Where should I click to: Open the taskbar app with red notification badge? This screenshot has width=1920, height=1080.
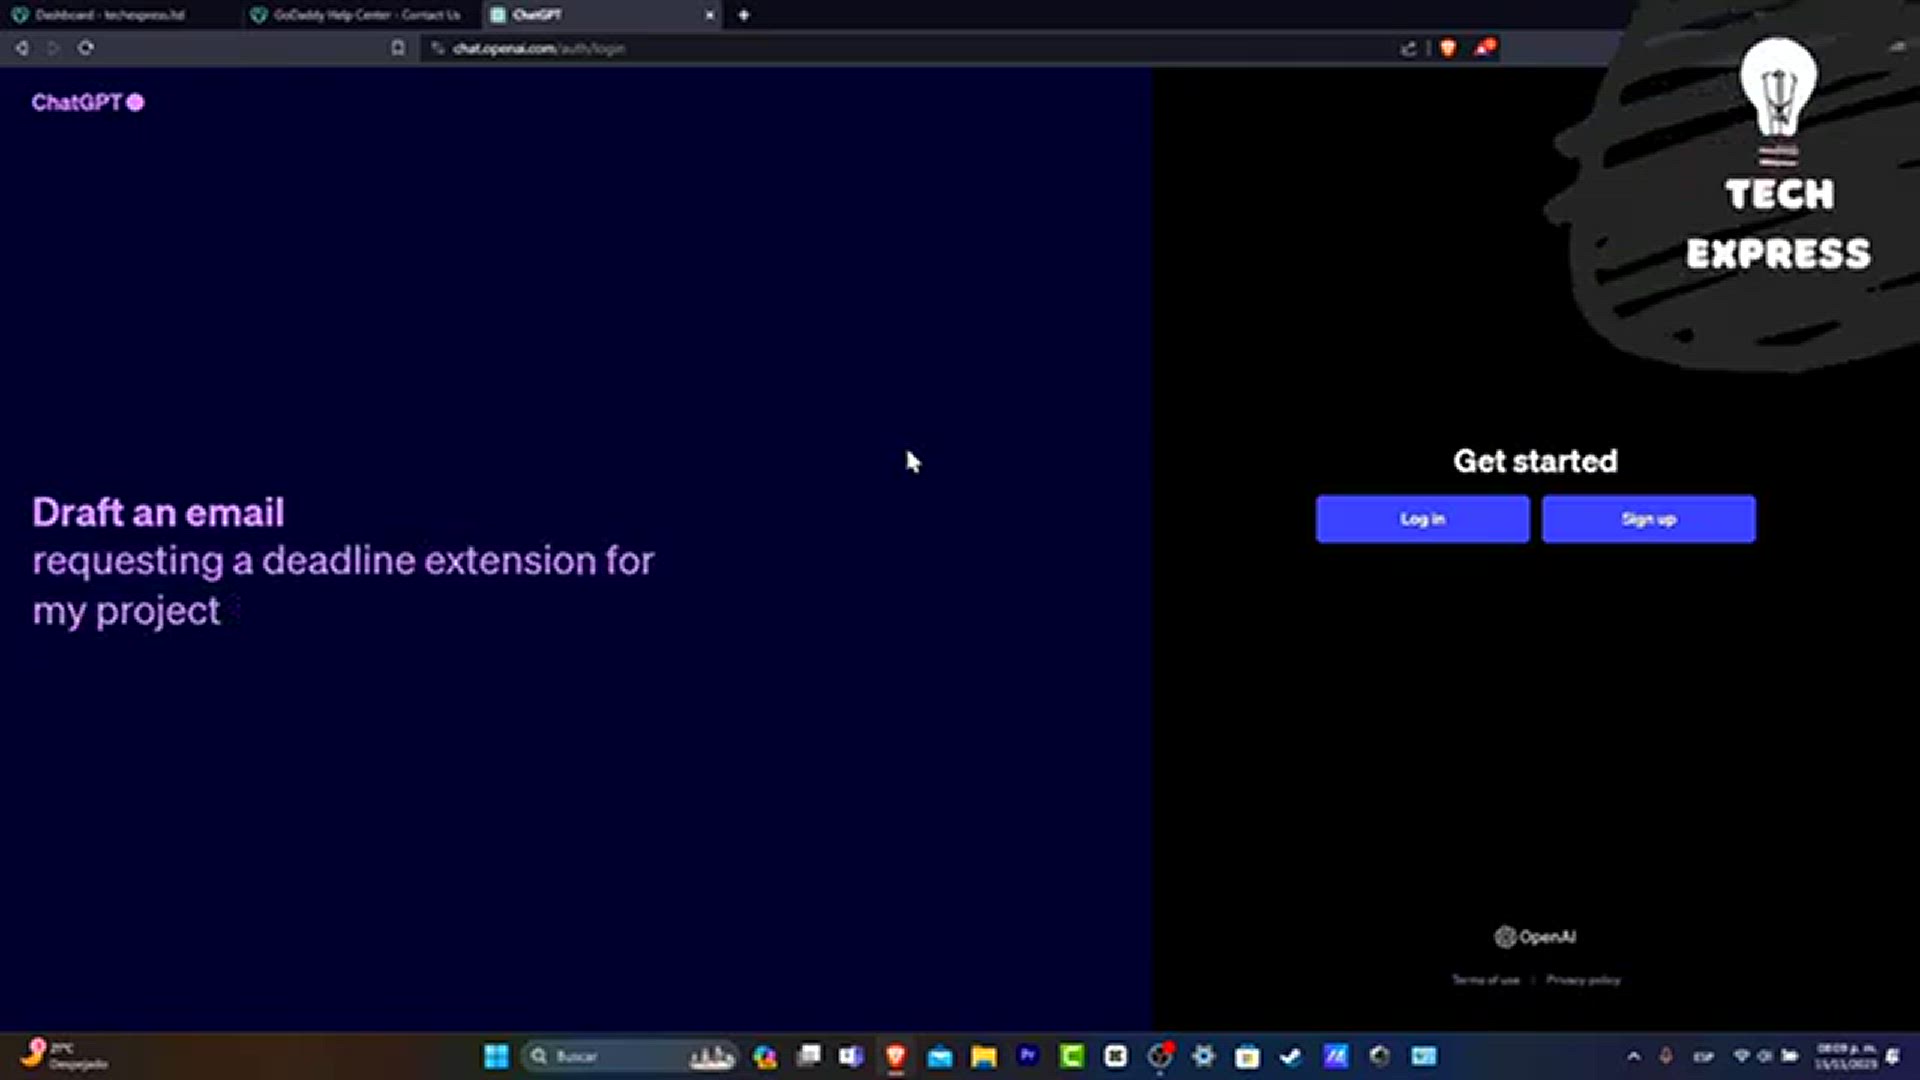tap(1160, 1056)
